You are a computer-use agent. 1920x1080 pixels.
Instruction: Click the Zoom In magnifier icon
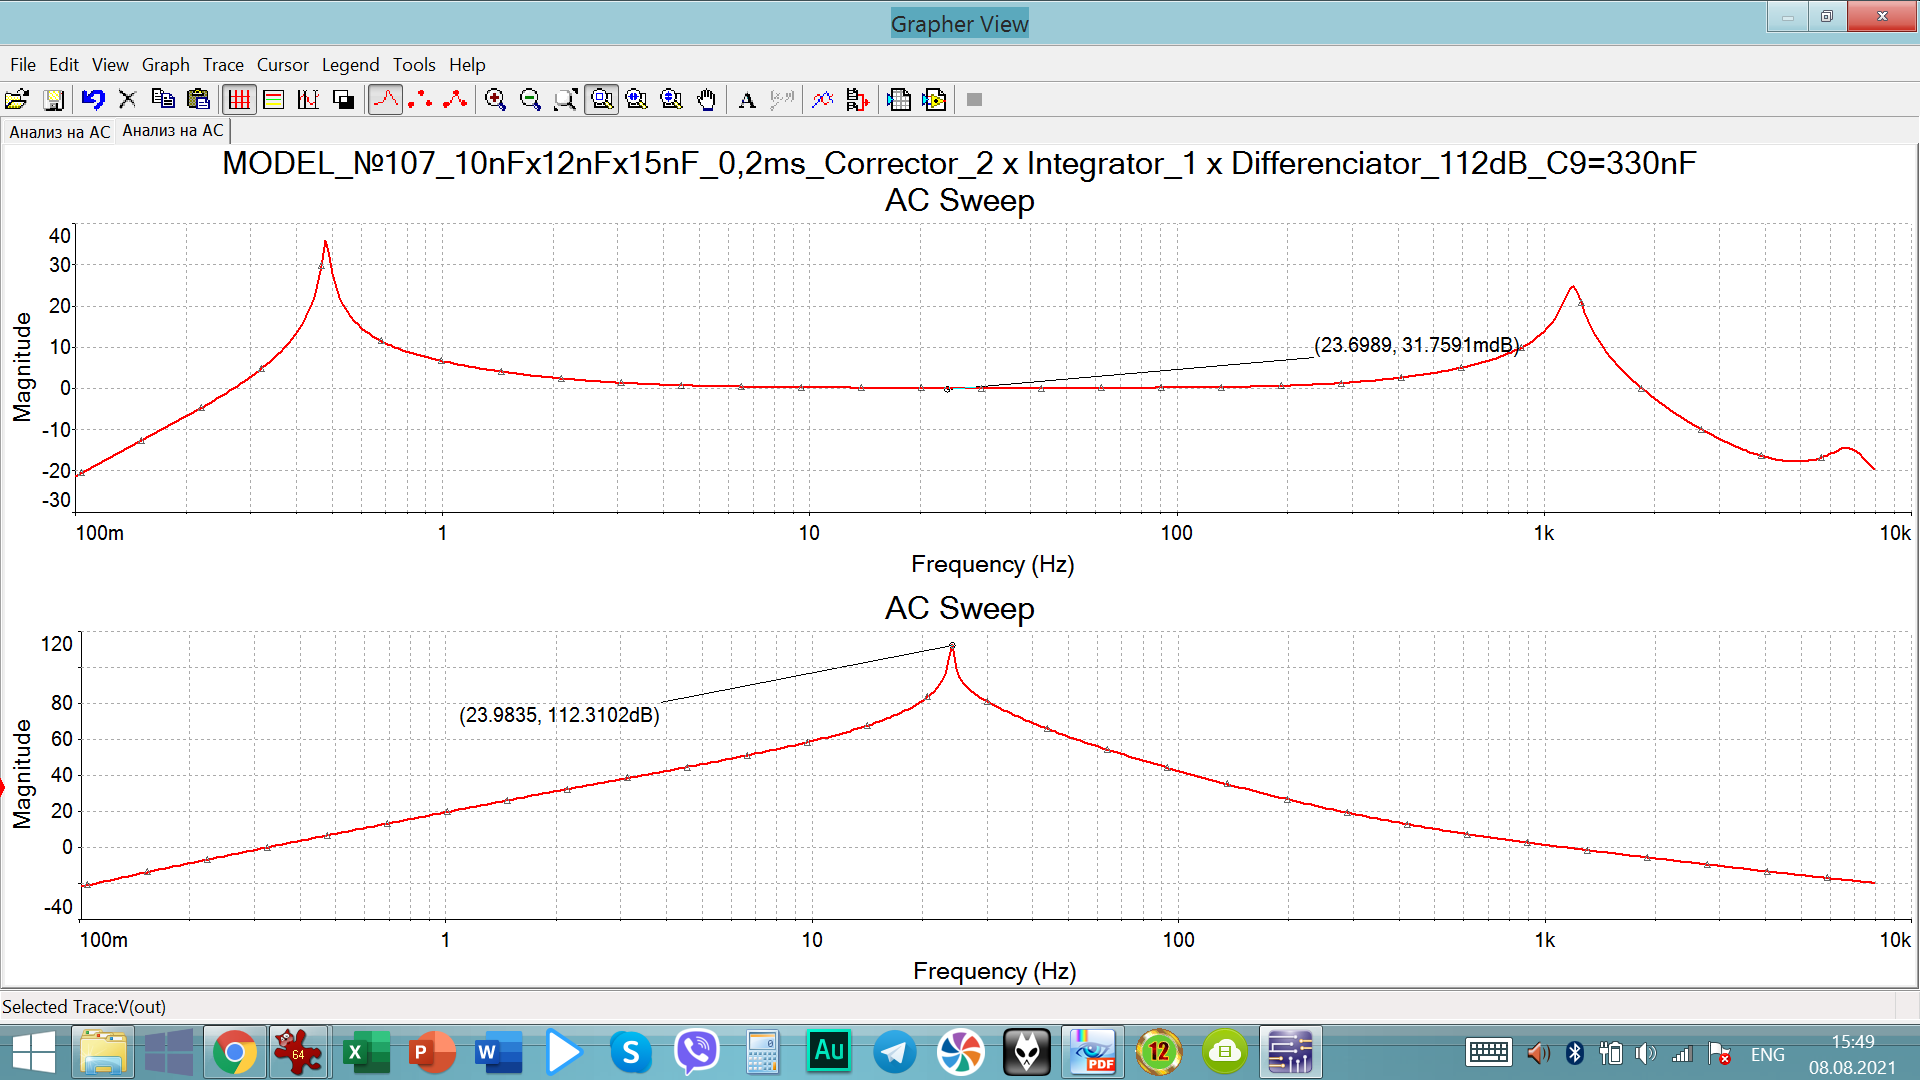[495, 99]
